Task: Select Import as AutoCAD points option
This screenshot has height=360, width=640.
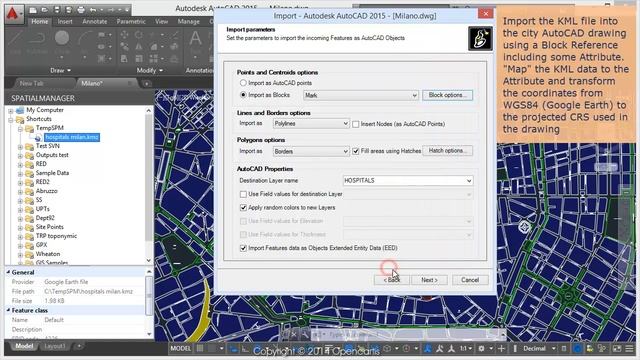Action: pyautogui.click(x=243, y=83)
